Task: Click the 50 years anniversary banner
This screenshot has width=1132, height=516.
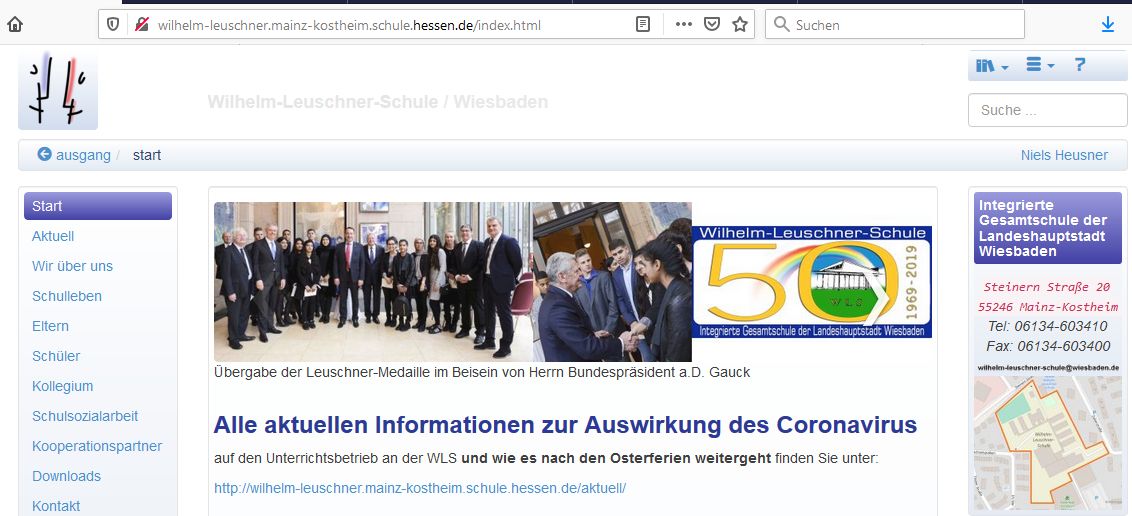Action: coord(811,281)
